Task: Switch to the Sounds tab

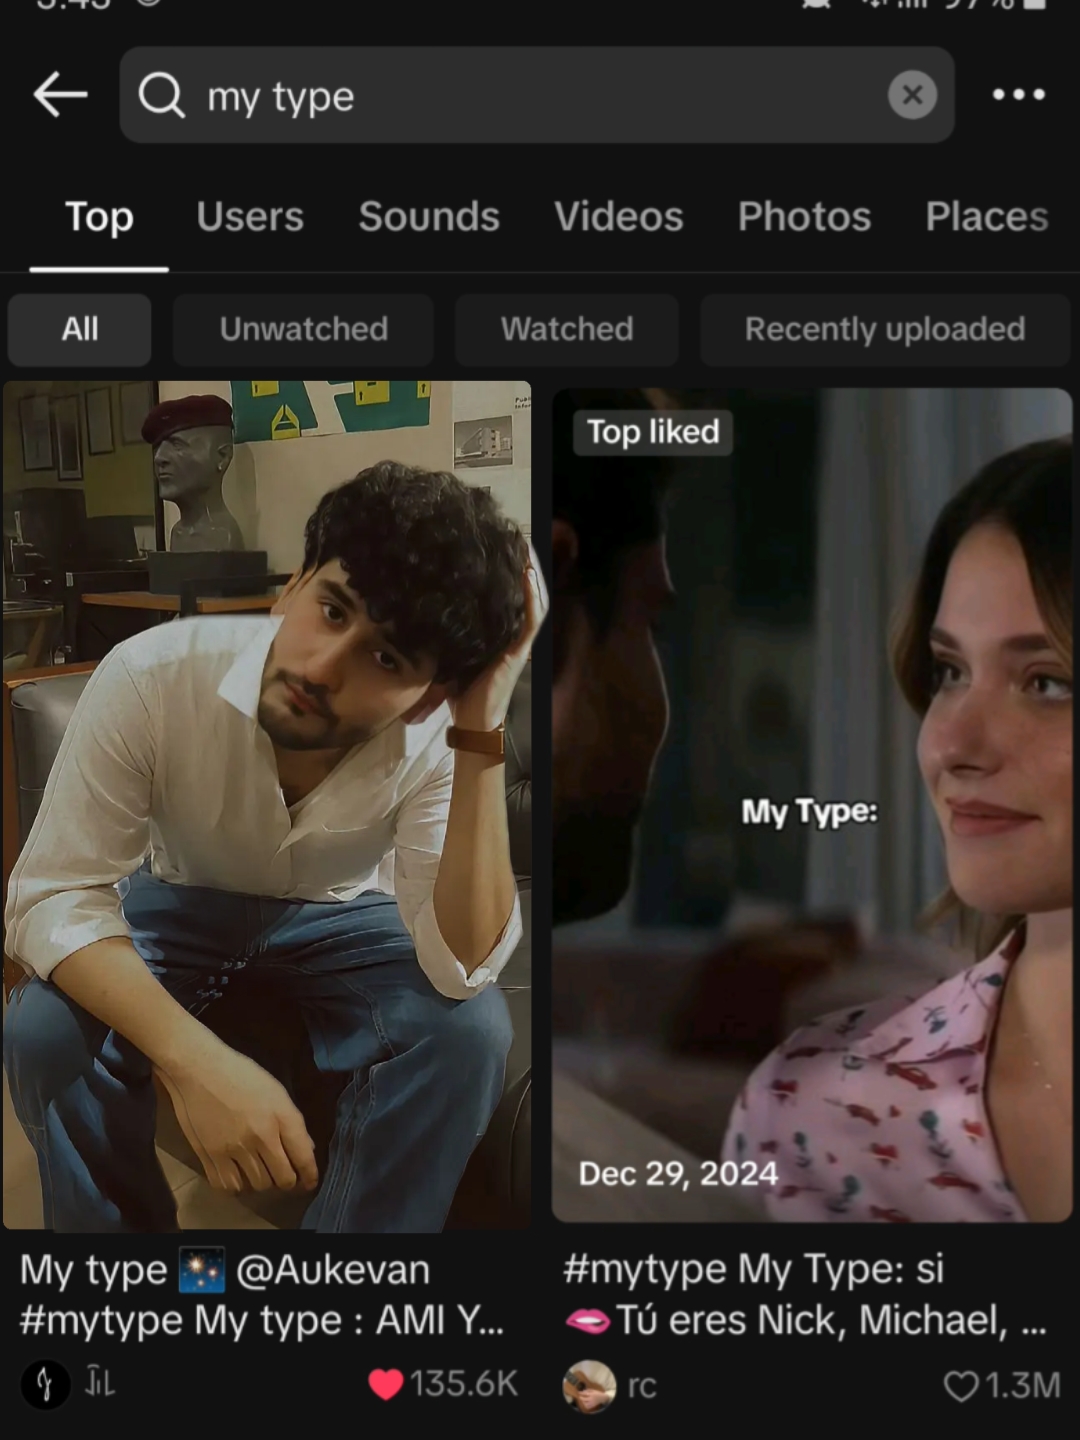Action: [x=429, y=217]
